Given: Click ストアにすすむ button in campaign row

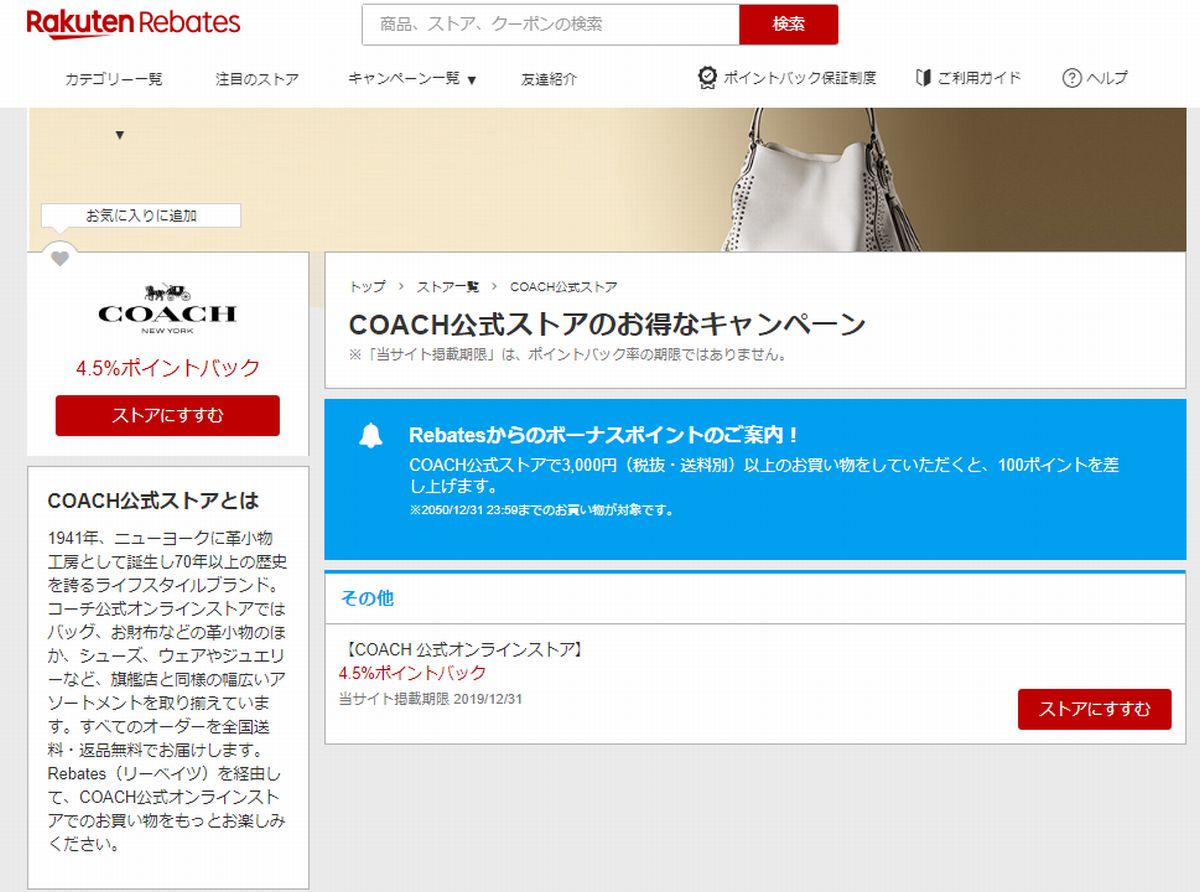Looking at the screenshot, I should [x=1095, y=709].
